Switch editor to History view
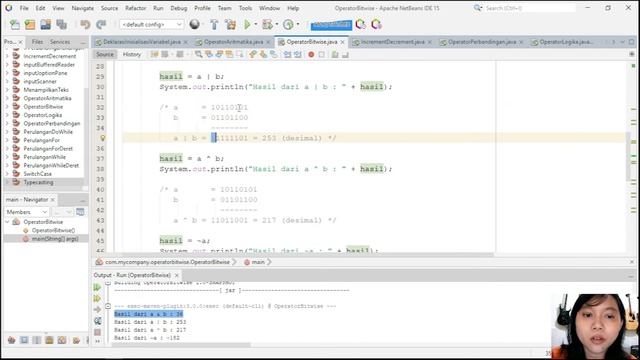The image size is (640, 360). coord(131,54)
